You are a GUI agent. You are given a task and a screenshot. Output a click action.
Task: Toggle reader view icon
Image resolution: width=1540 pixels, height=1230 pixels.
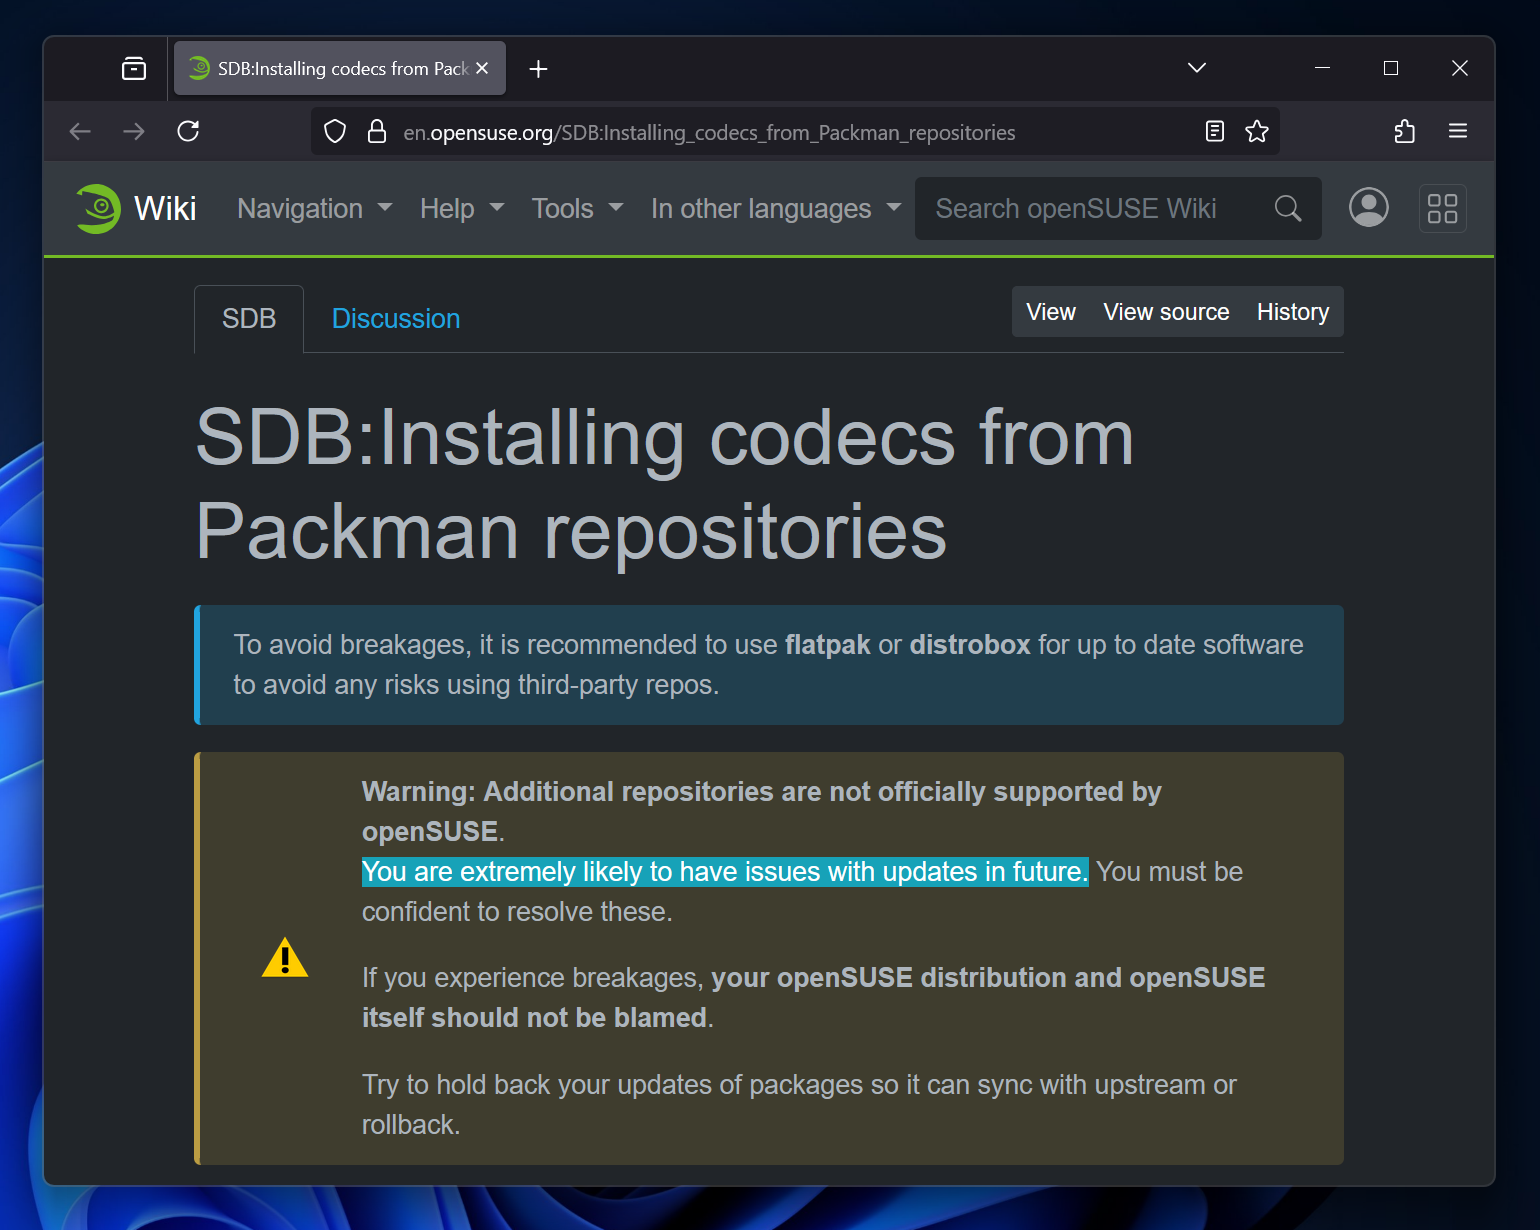point(1215,131)
